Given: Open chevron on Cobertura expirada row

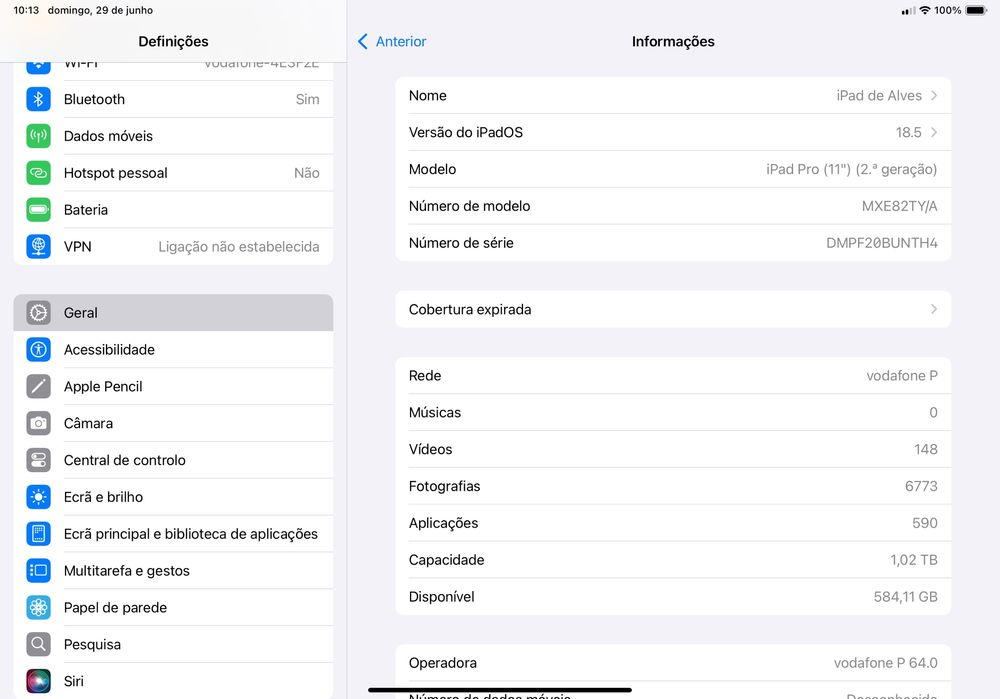Looking at the screenshot, I should (x=934, y=309).
